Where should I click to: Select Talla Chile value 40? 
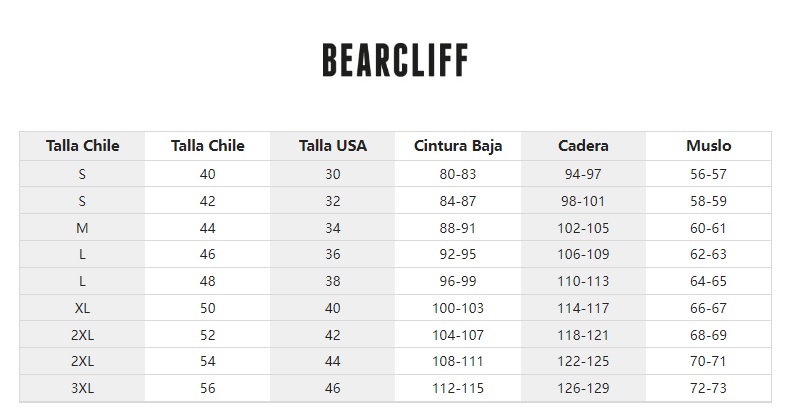coord(208,174)
